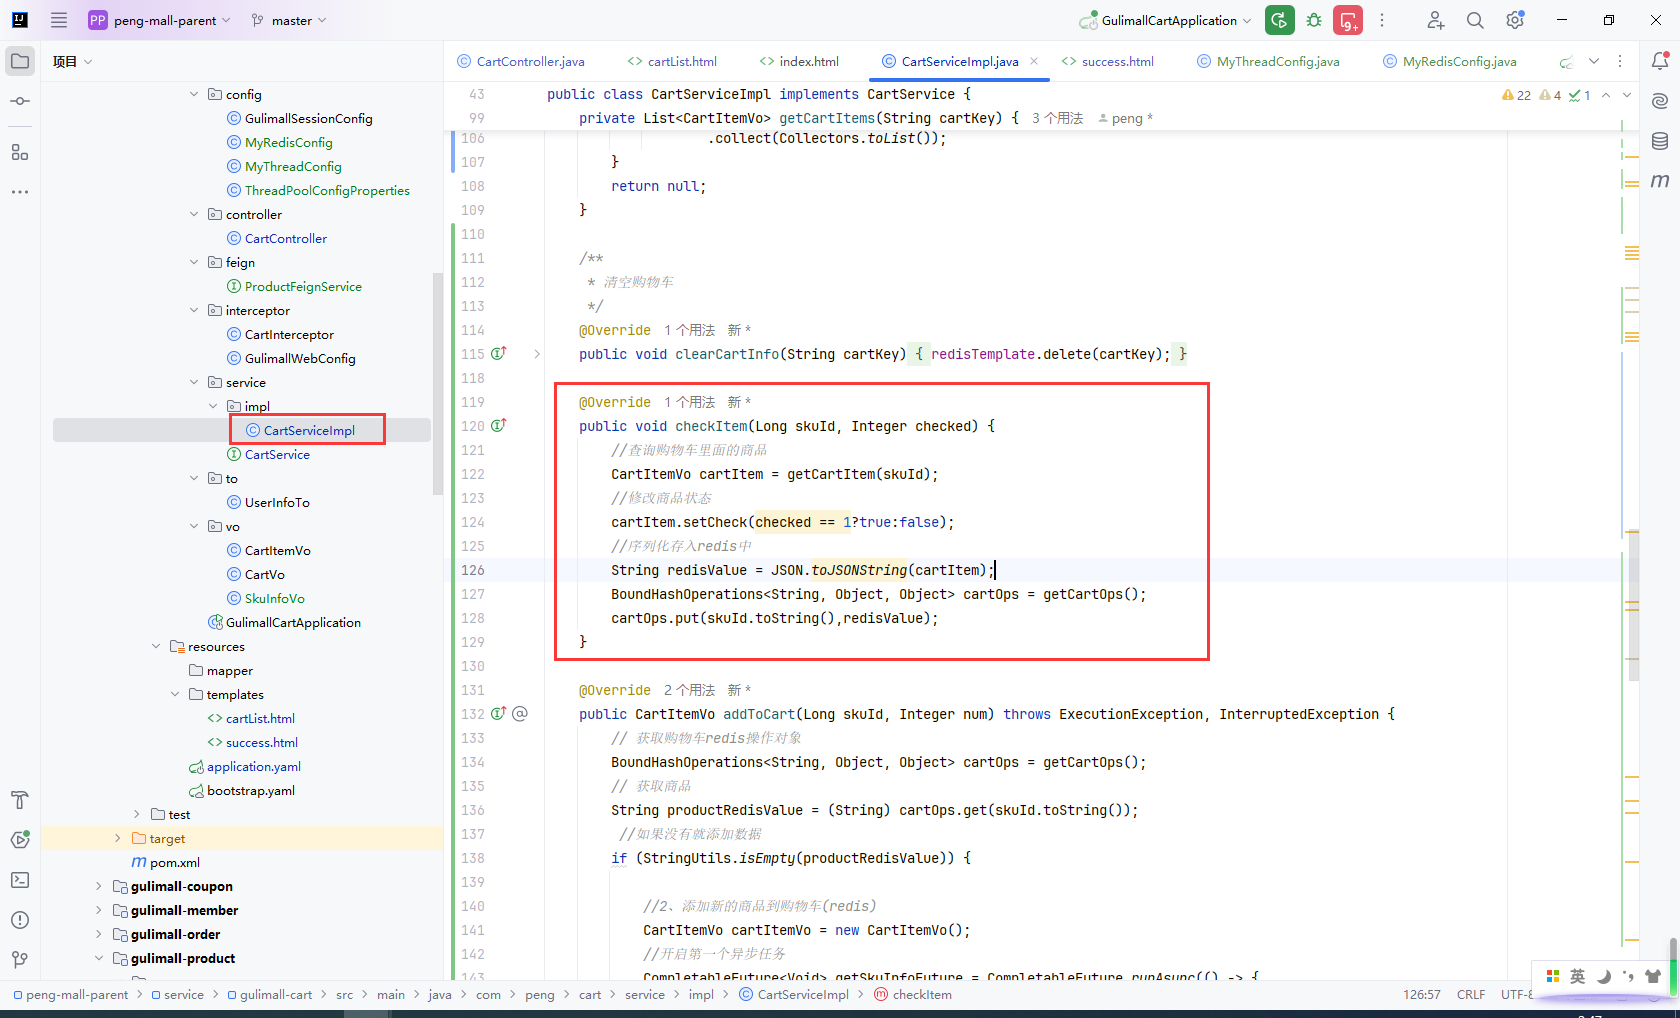
Task: Open peng-mall-parent project dropdown
Action: [160, 20]
